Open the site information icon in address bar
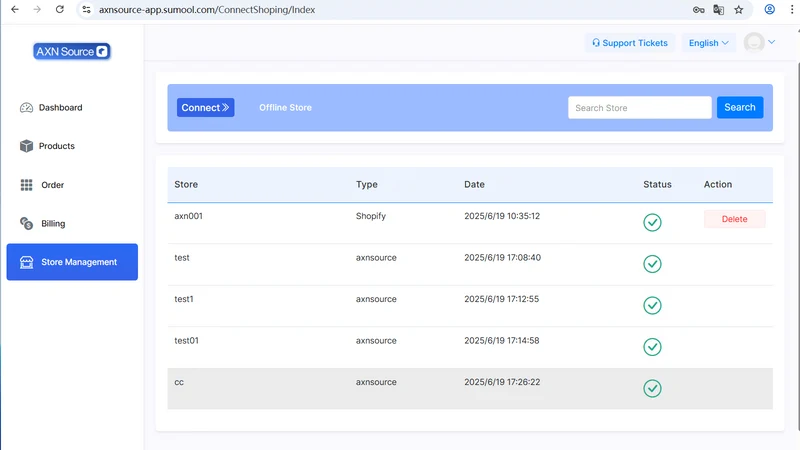Viewport: 800px width, 450px height. (x=86, y=10)
